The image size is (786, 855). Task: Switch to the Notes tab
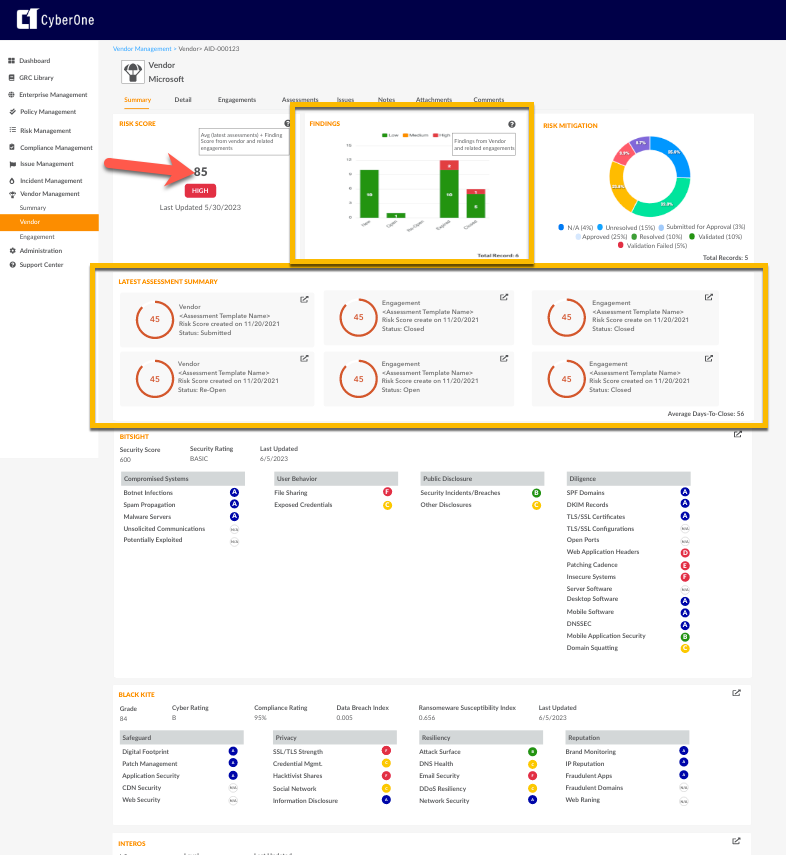point(386,100)
